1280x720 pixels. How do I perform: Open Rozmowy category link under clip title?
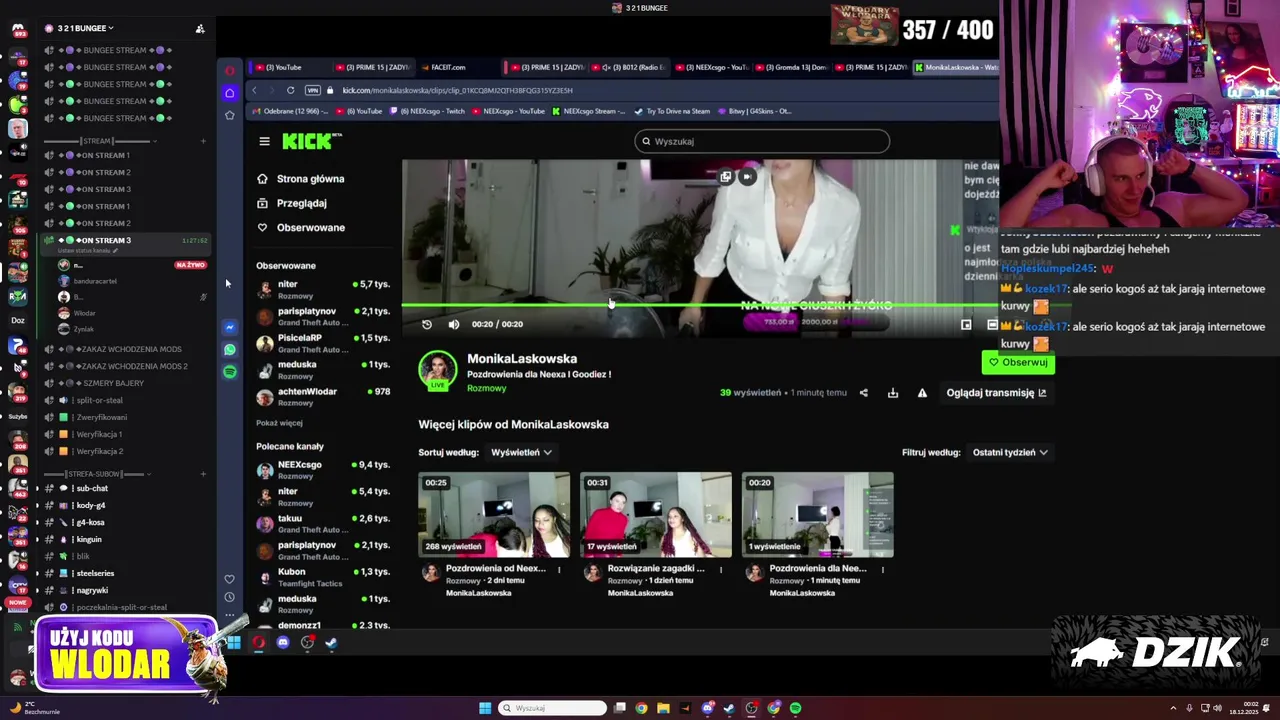487,388
